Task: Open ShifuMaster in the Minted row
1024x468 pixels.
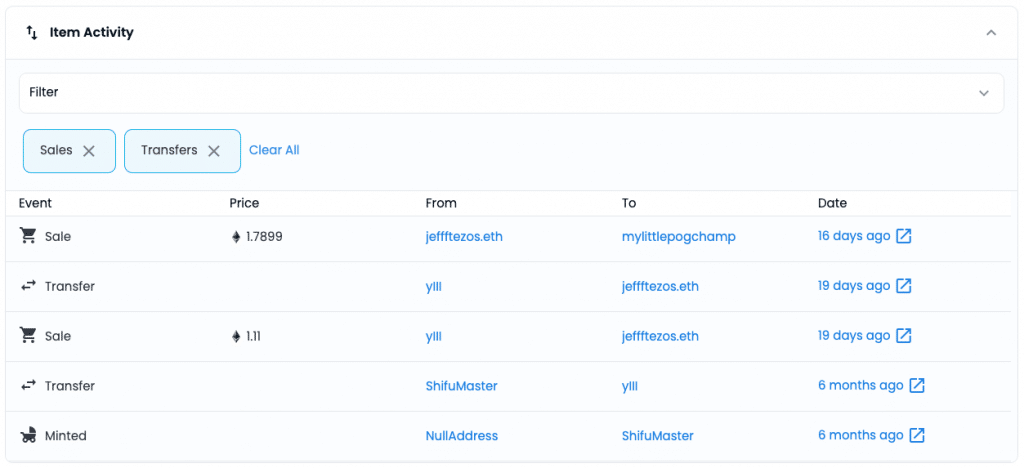Action: [x=657, y=436]
